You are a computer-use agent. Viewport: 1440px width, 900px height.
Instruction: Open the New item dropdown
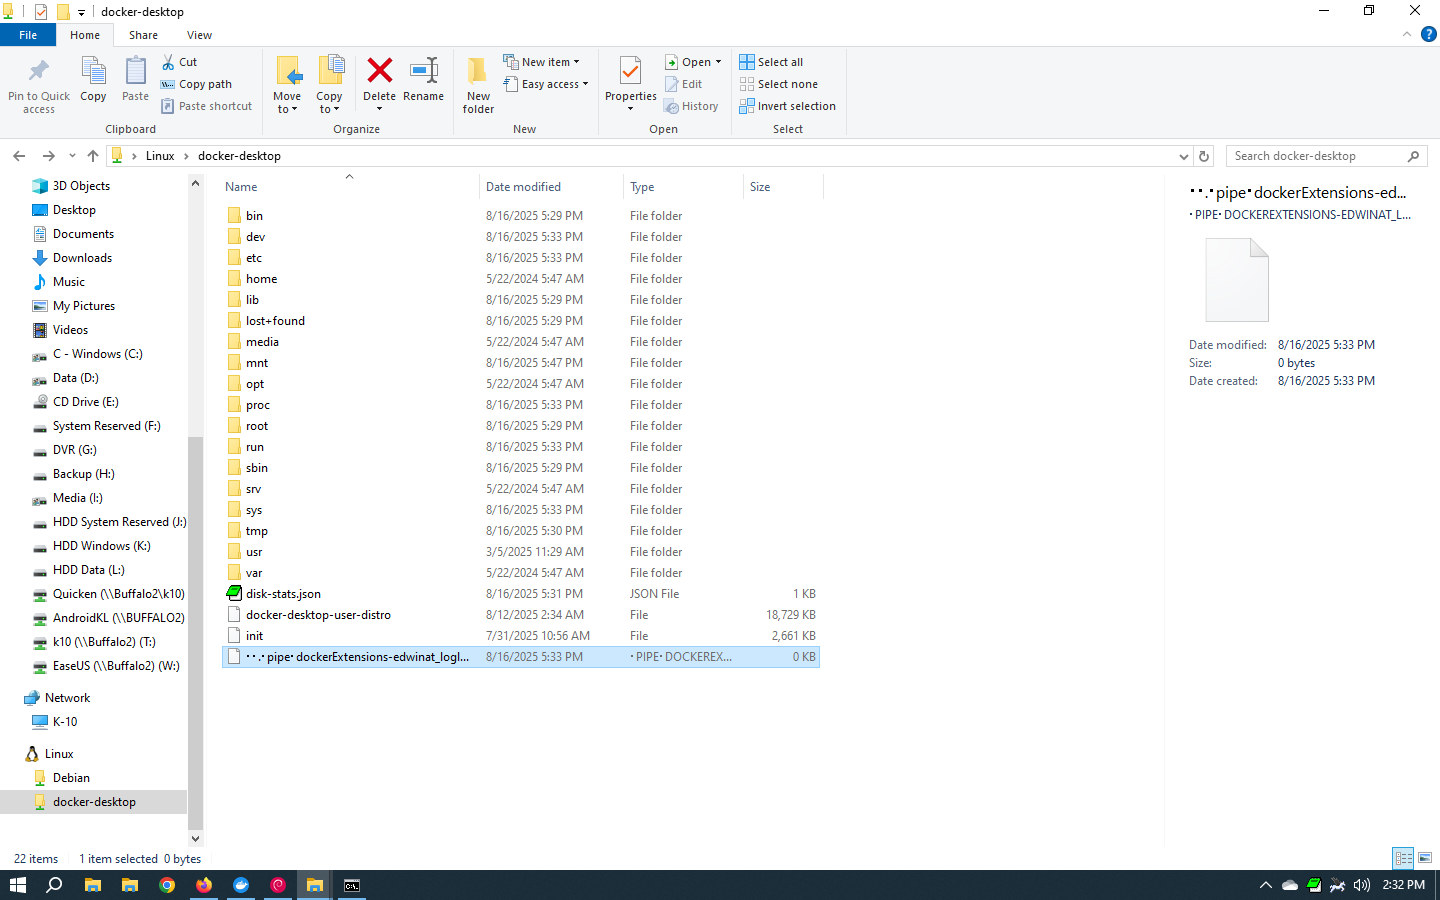(542, 62)
